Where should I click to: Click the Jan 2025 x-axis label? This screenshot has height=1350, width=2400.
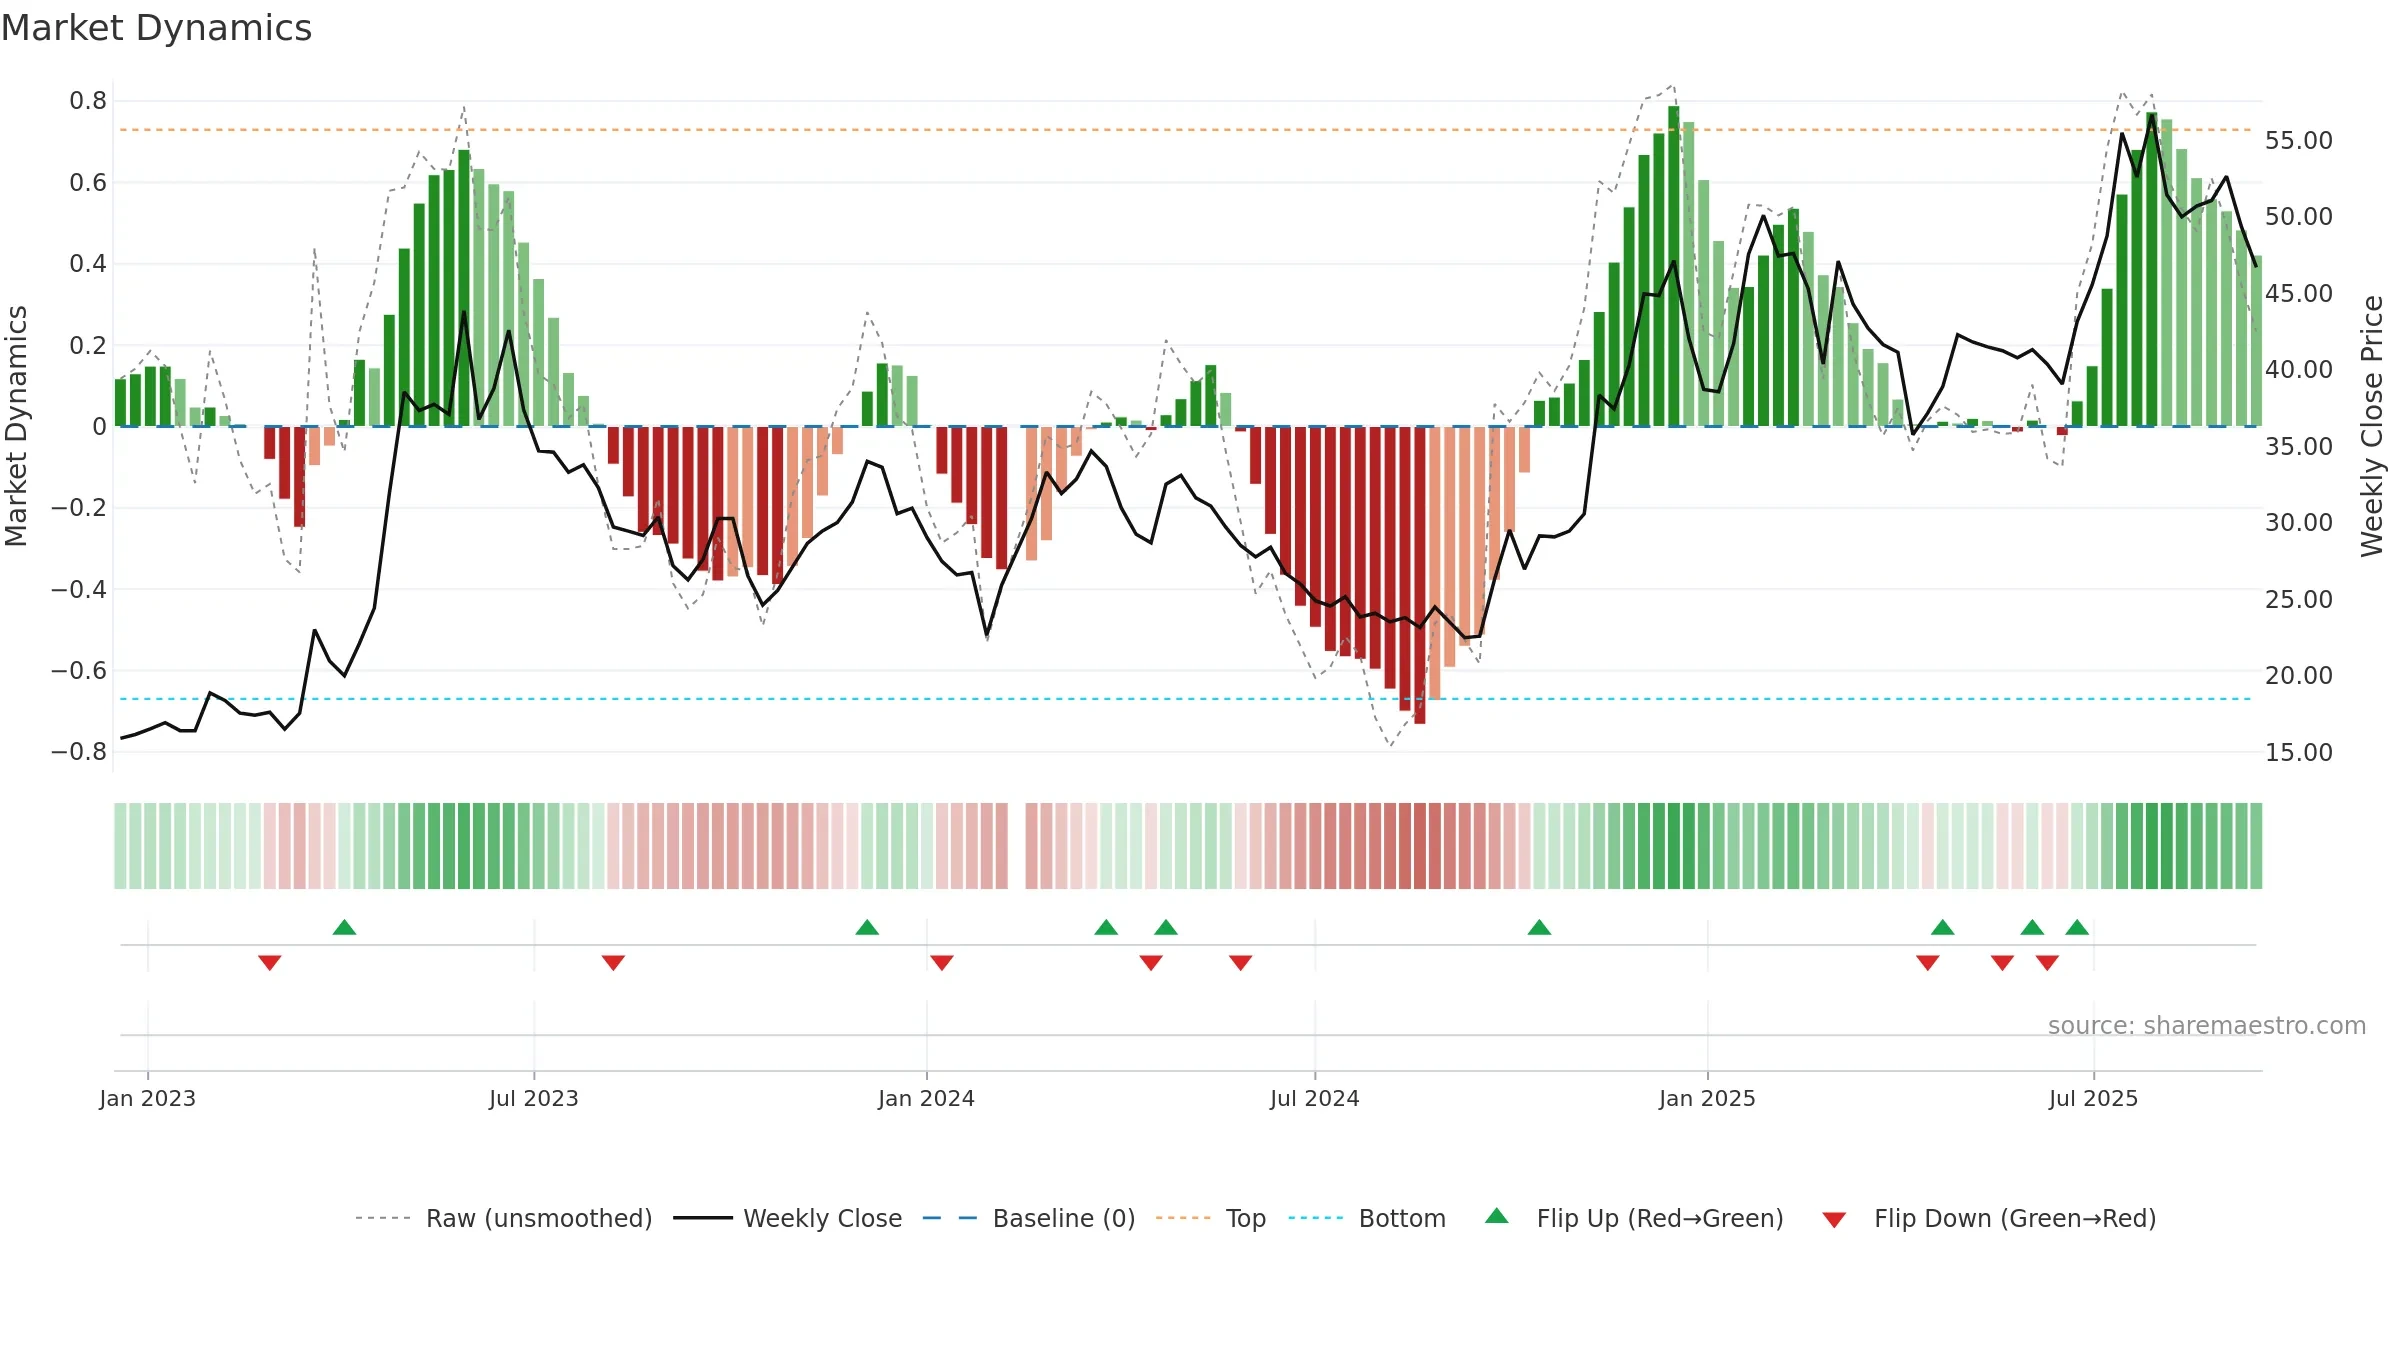[x=1708, y=1098]
